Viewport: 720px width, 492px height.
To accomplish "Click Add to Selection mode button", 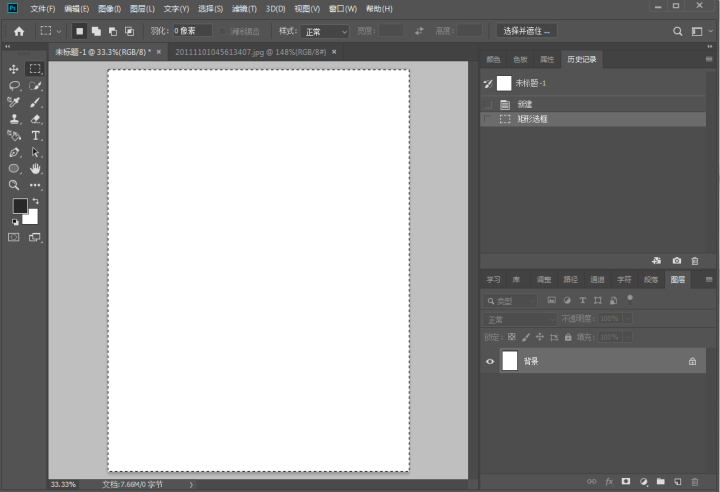I will pyautogui.click(x=96, y=31).
